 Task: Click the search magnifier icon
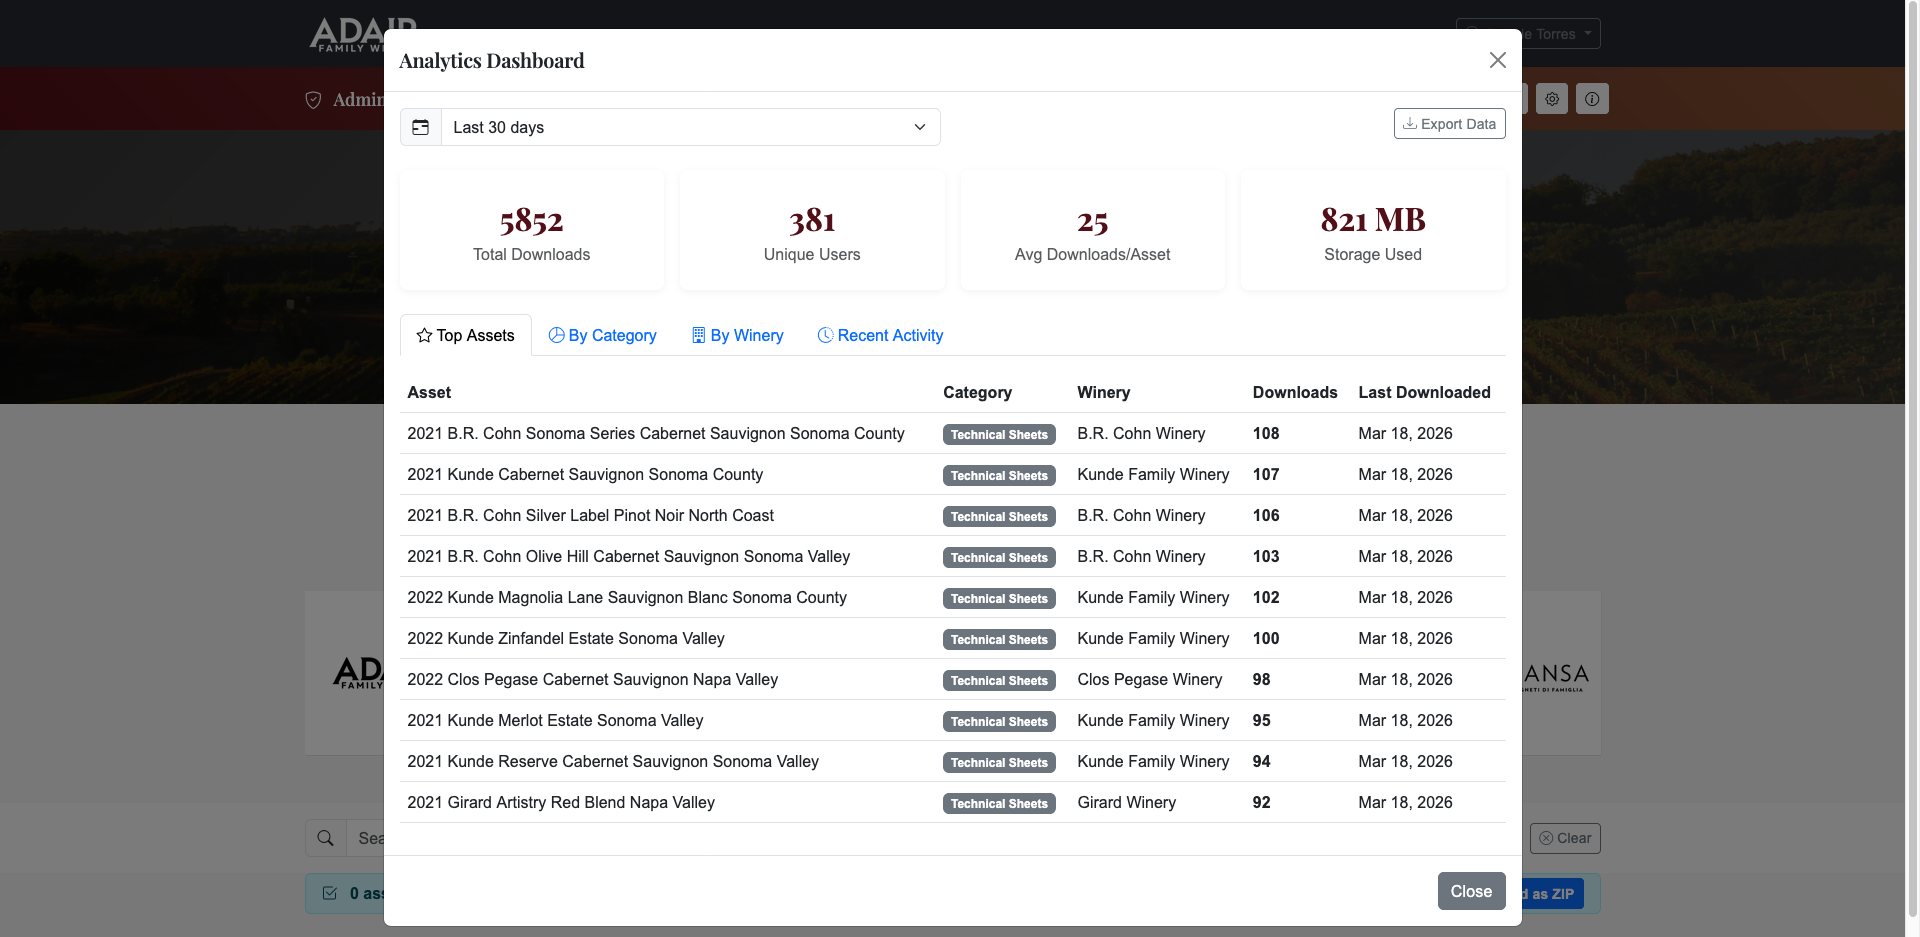pyautogui.click(x=325, y=838)
